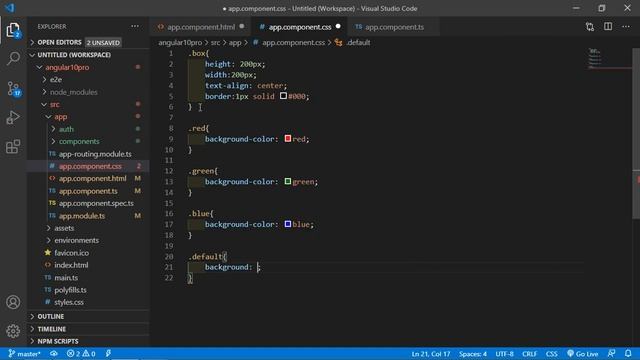Open the Manage gear icon
Image resolution: width=640 pixels, height=360 pixels.
click(x=13, y=331)
